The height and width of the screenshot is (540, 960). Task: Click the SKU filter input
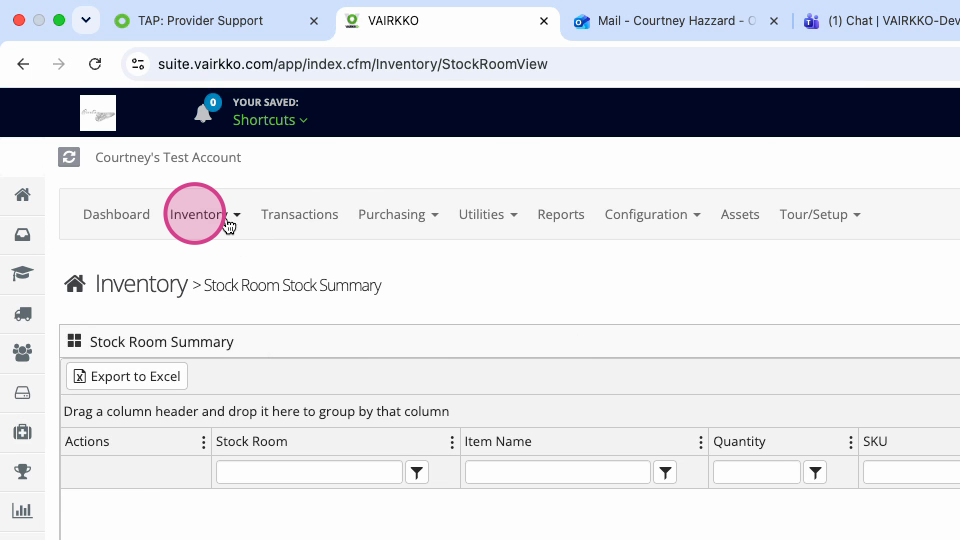pos(912,472)
